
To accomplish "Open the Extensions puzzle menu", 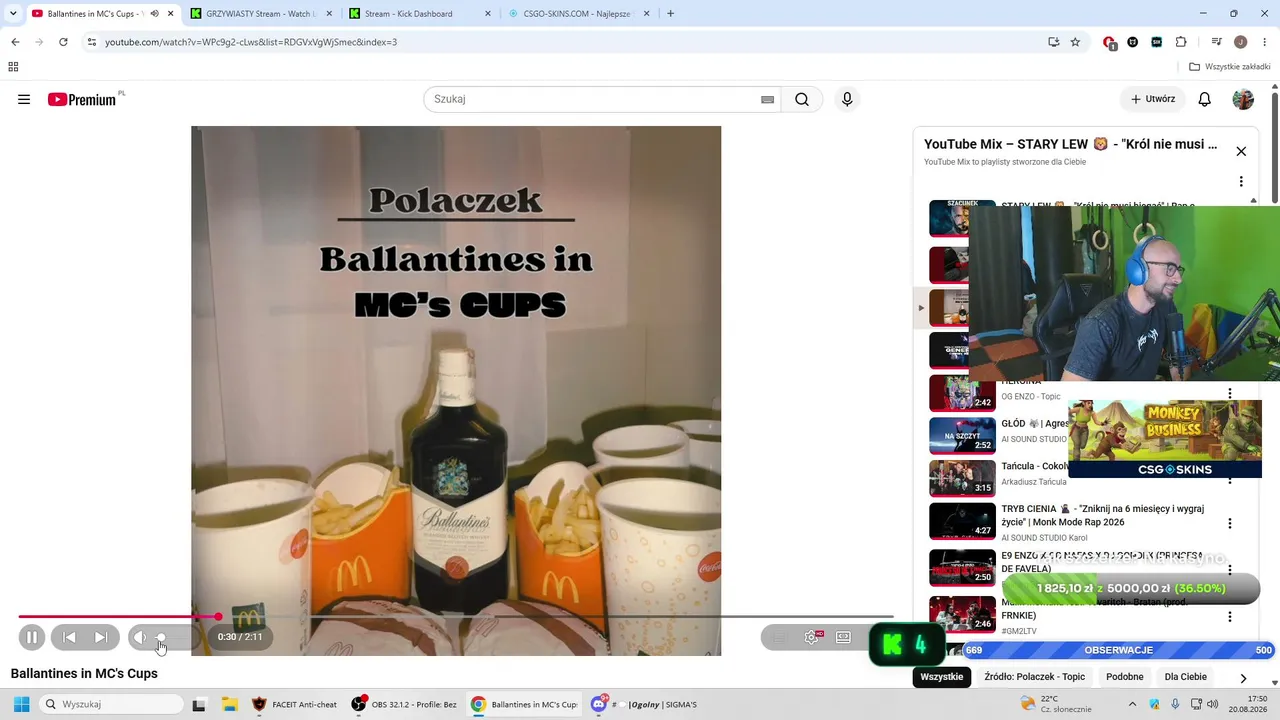I will (1181, 42).
